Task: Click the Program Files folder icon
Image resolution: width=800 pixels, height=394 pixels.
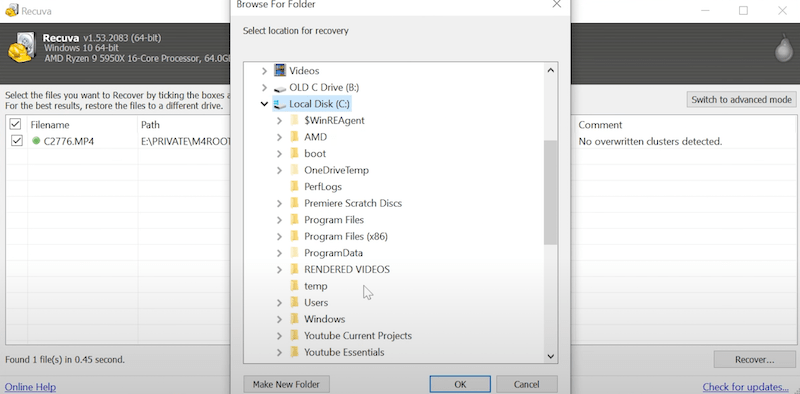Action: point(294,219)
